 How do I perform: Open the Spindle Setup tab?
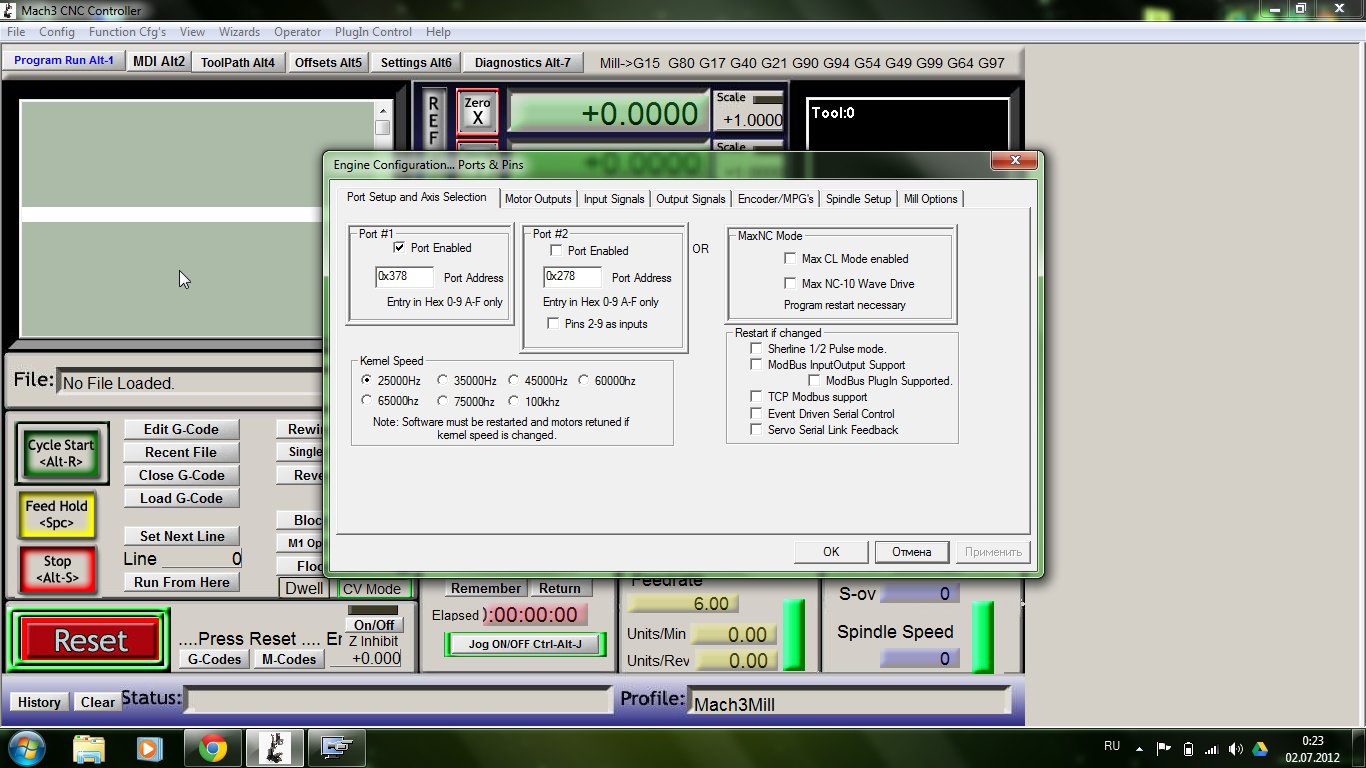(857, 199)
